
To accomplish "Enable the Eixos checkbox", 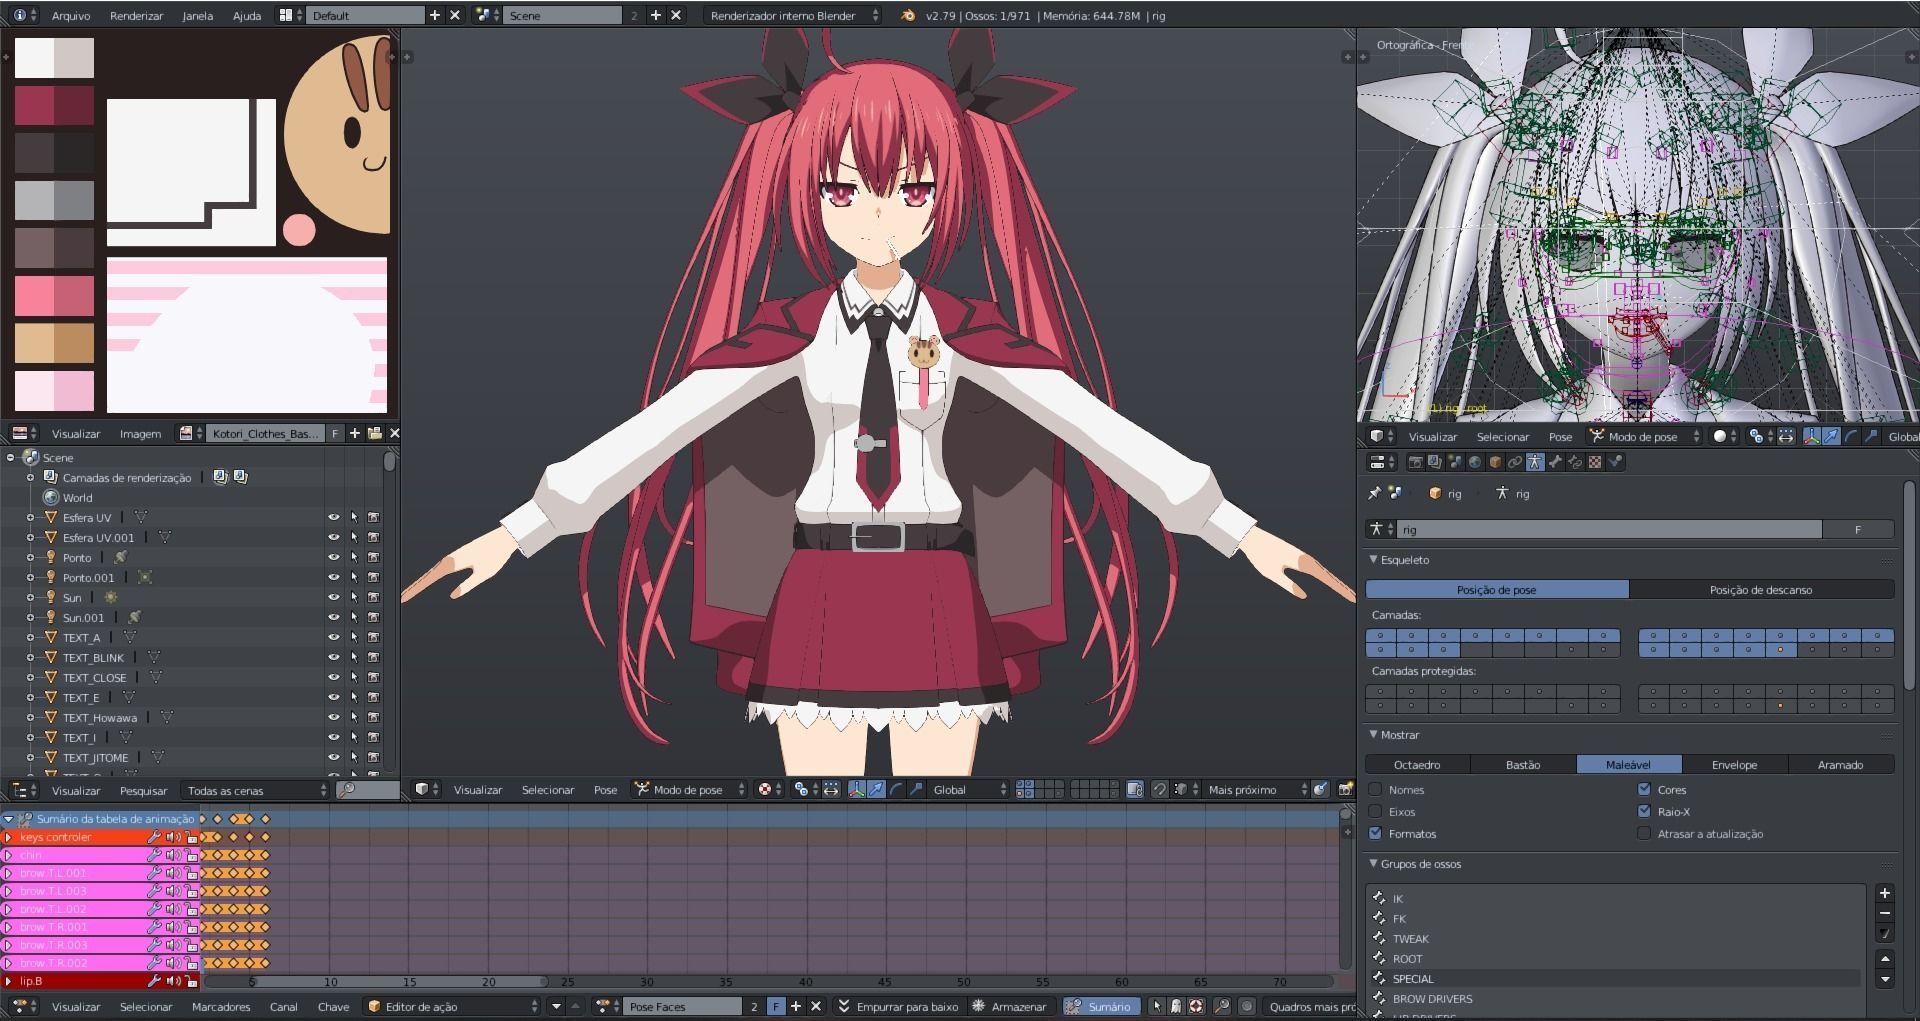I will click(x=1375, y=811).
